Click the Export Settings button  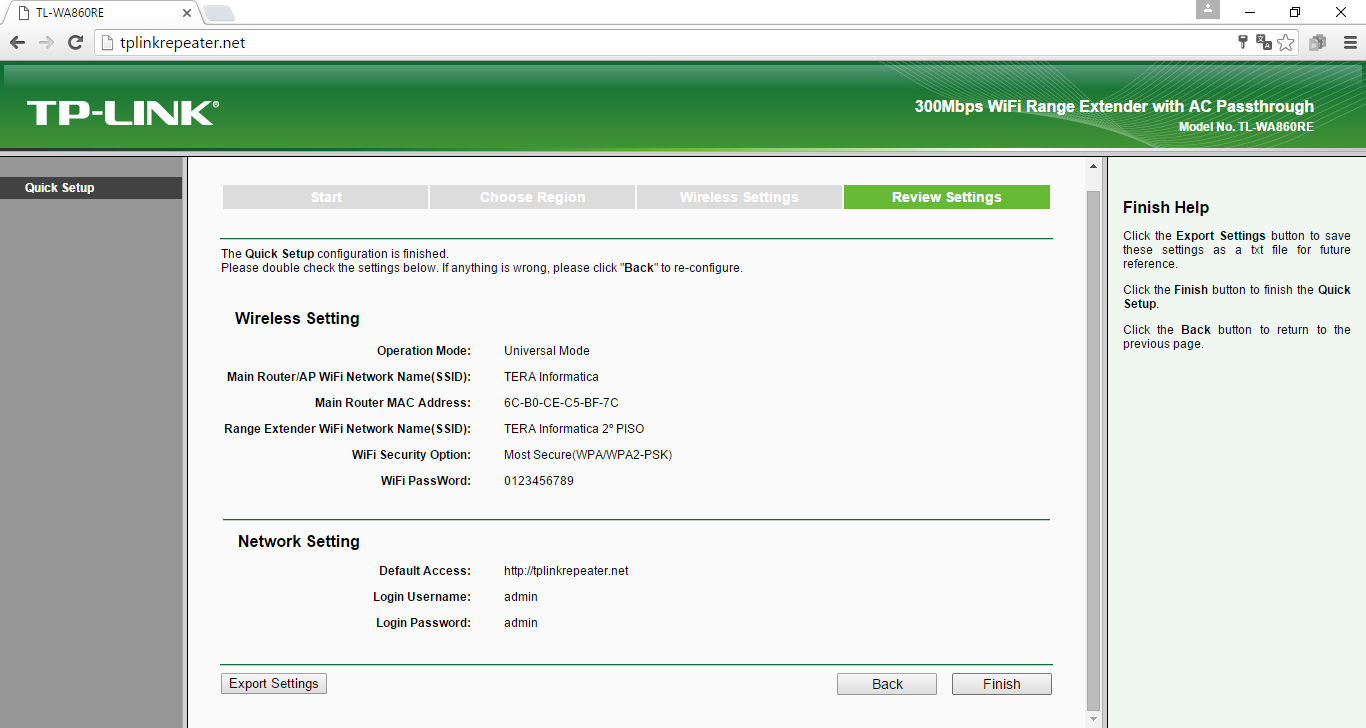click(274, 684)
